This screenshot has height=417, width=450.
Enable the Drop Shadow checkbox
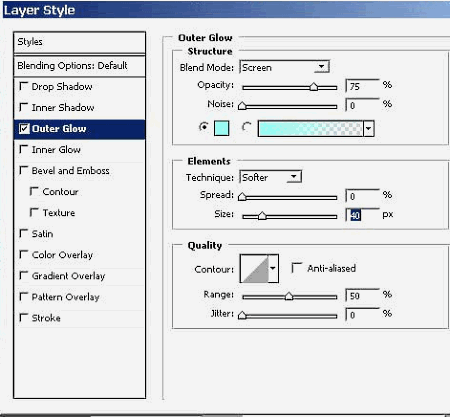(x=24, y=86)
